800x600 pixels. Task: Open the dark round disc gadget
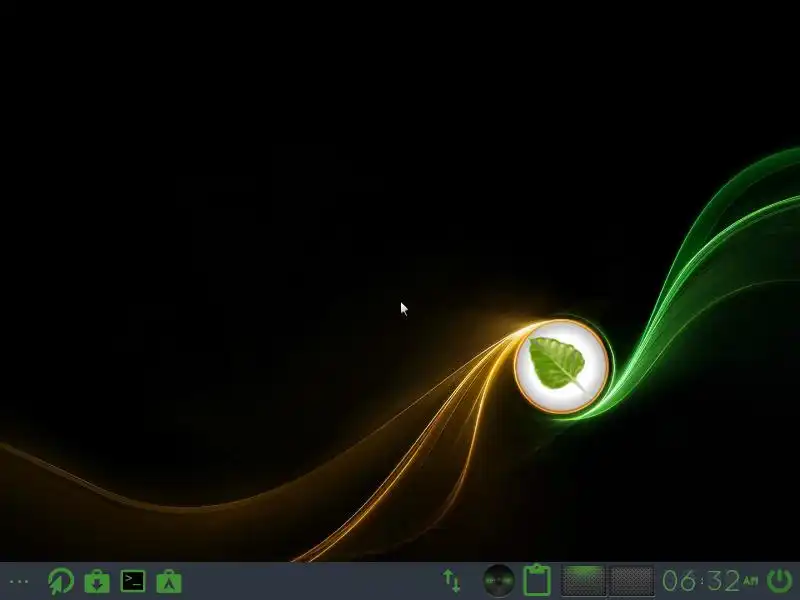(498, 581)
